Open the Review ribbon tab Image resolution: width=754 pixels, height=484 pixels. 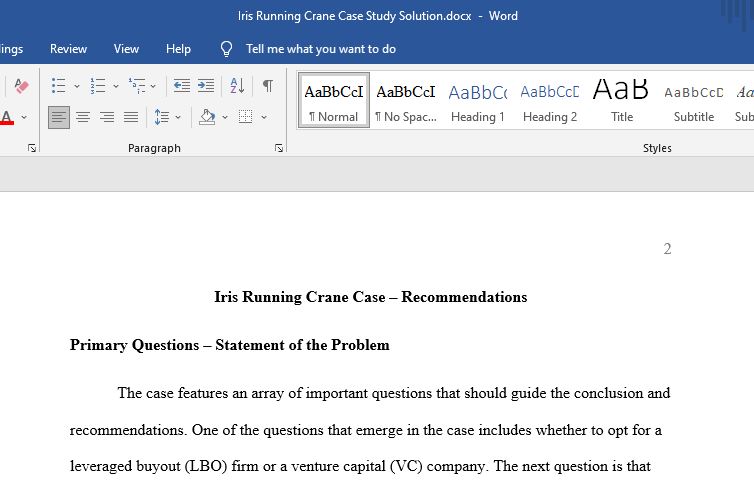coord(68,49)
